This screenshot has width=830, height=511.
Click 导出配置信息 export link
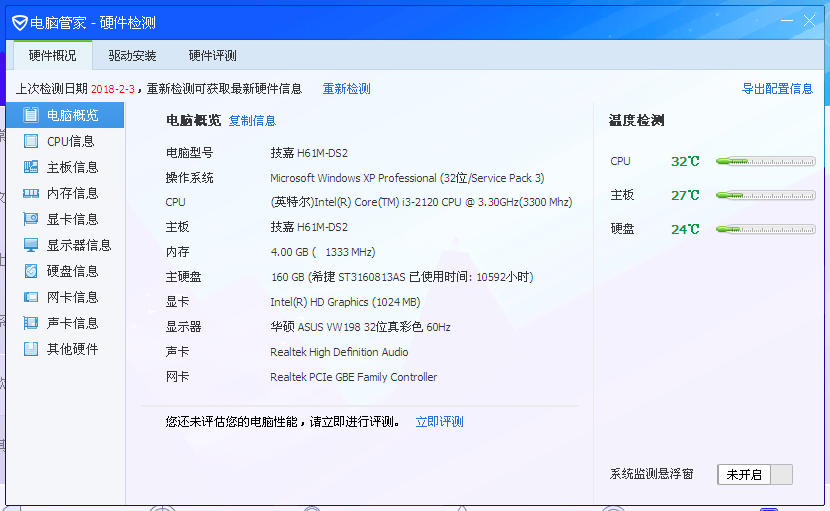coord(777,88)
